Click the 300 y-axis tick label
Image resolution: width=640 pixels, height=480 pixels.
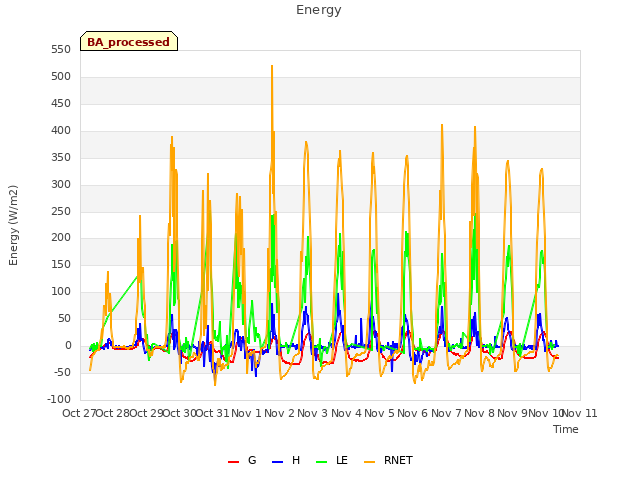pos(61,184)
